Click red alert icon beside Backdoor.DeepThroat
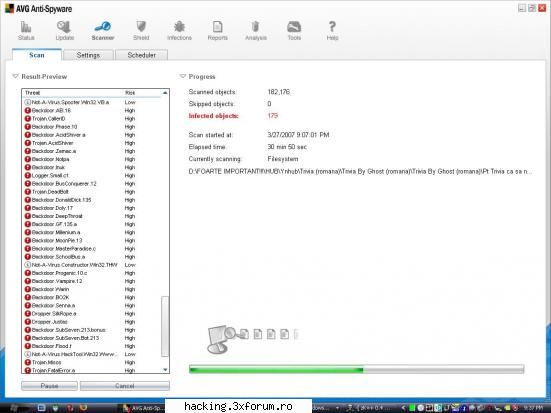 tap(27, 216)
